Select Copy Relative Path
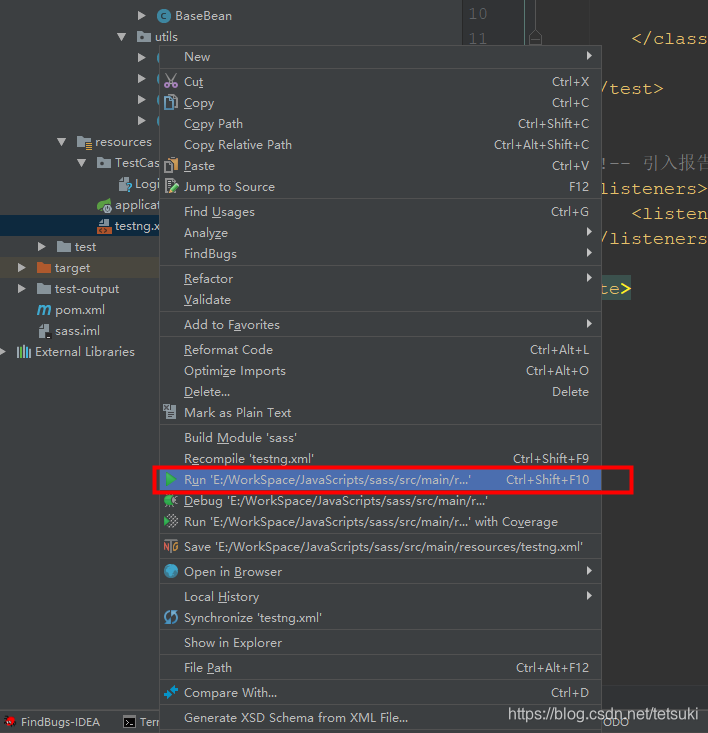 (x=380, y=144)
